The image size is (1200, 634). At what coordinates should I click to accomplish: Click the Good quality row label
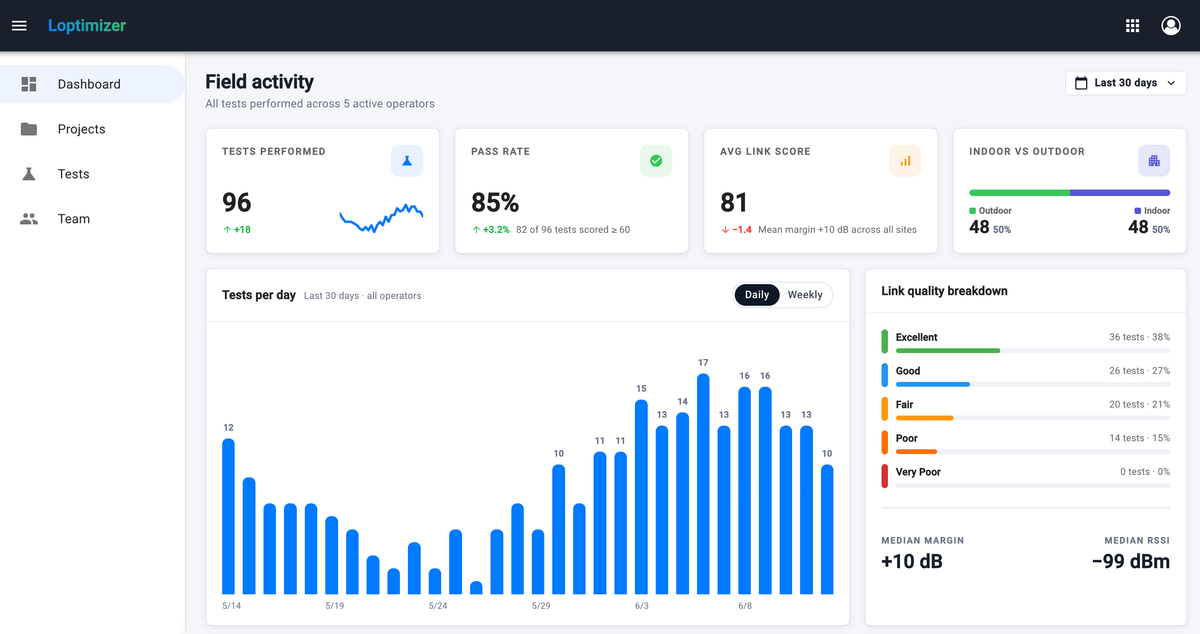point(908,371)
